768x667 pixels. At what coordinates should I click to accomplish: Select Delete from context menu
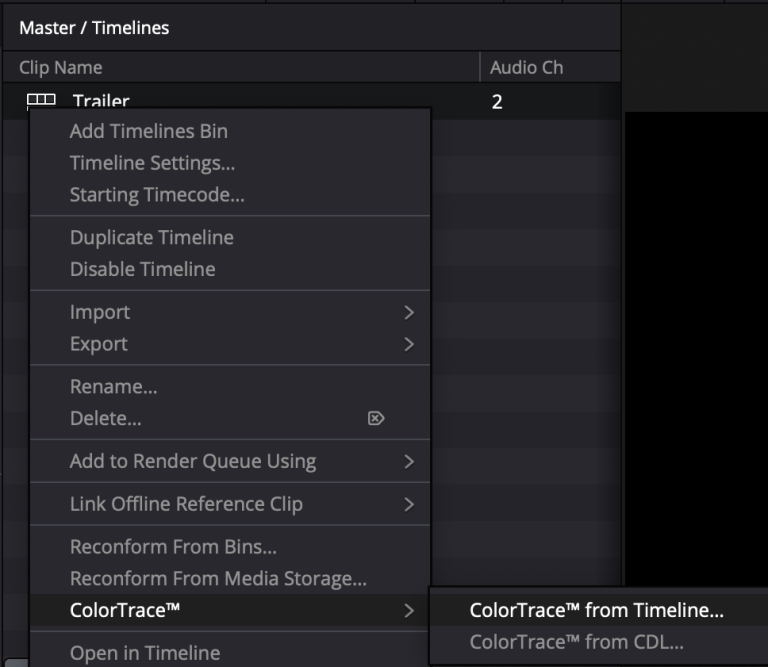tap(230, 419)
